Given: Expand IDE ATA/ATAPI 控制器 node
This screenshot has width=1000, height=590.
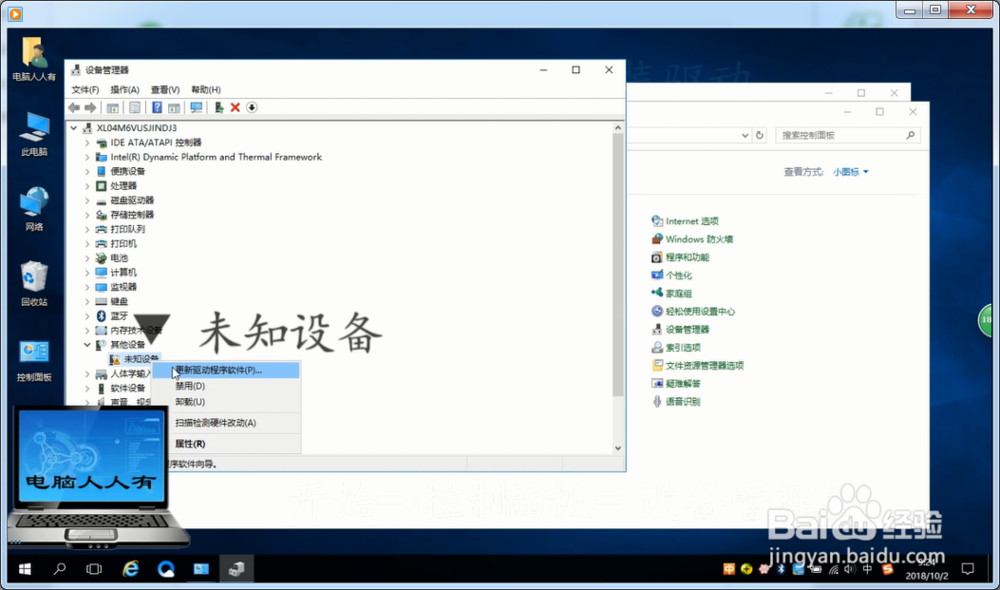Looking at the screenshot, I should [x=87, y=143].
